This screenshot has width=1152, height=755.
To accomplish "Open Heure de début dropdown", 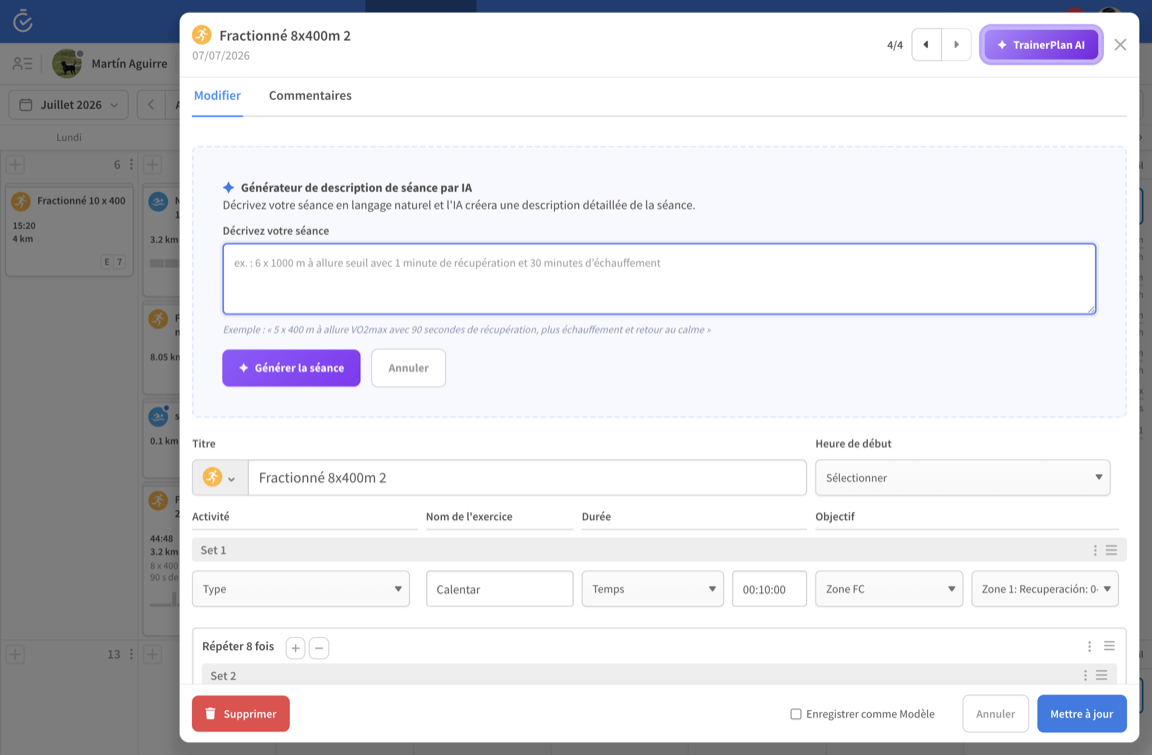I will tap(962, 477).
